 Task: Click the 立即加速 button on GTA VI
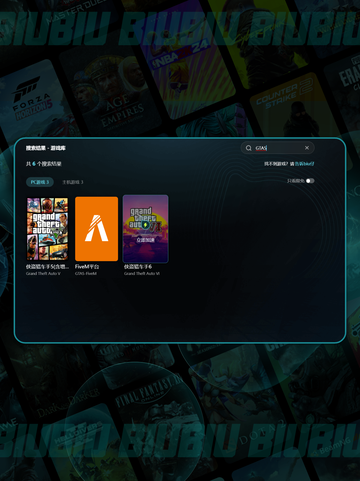point(145,240)
